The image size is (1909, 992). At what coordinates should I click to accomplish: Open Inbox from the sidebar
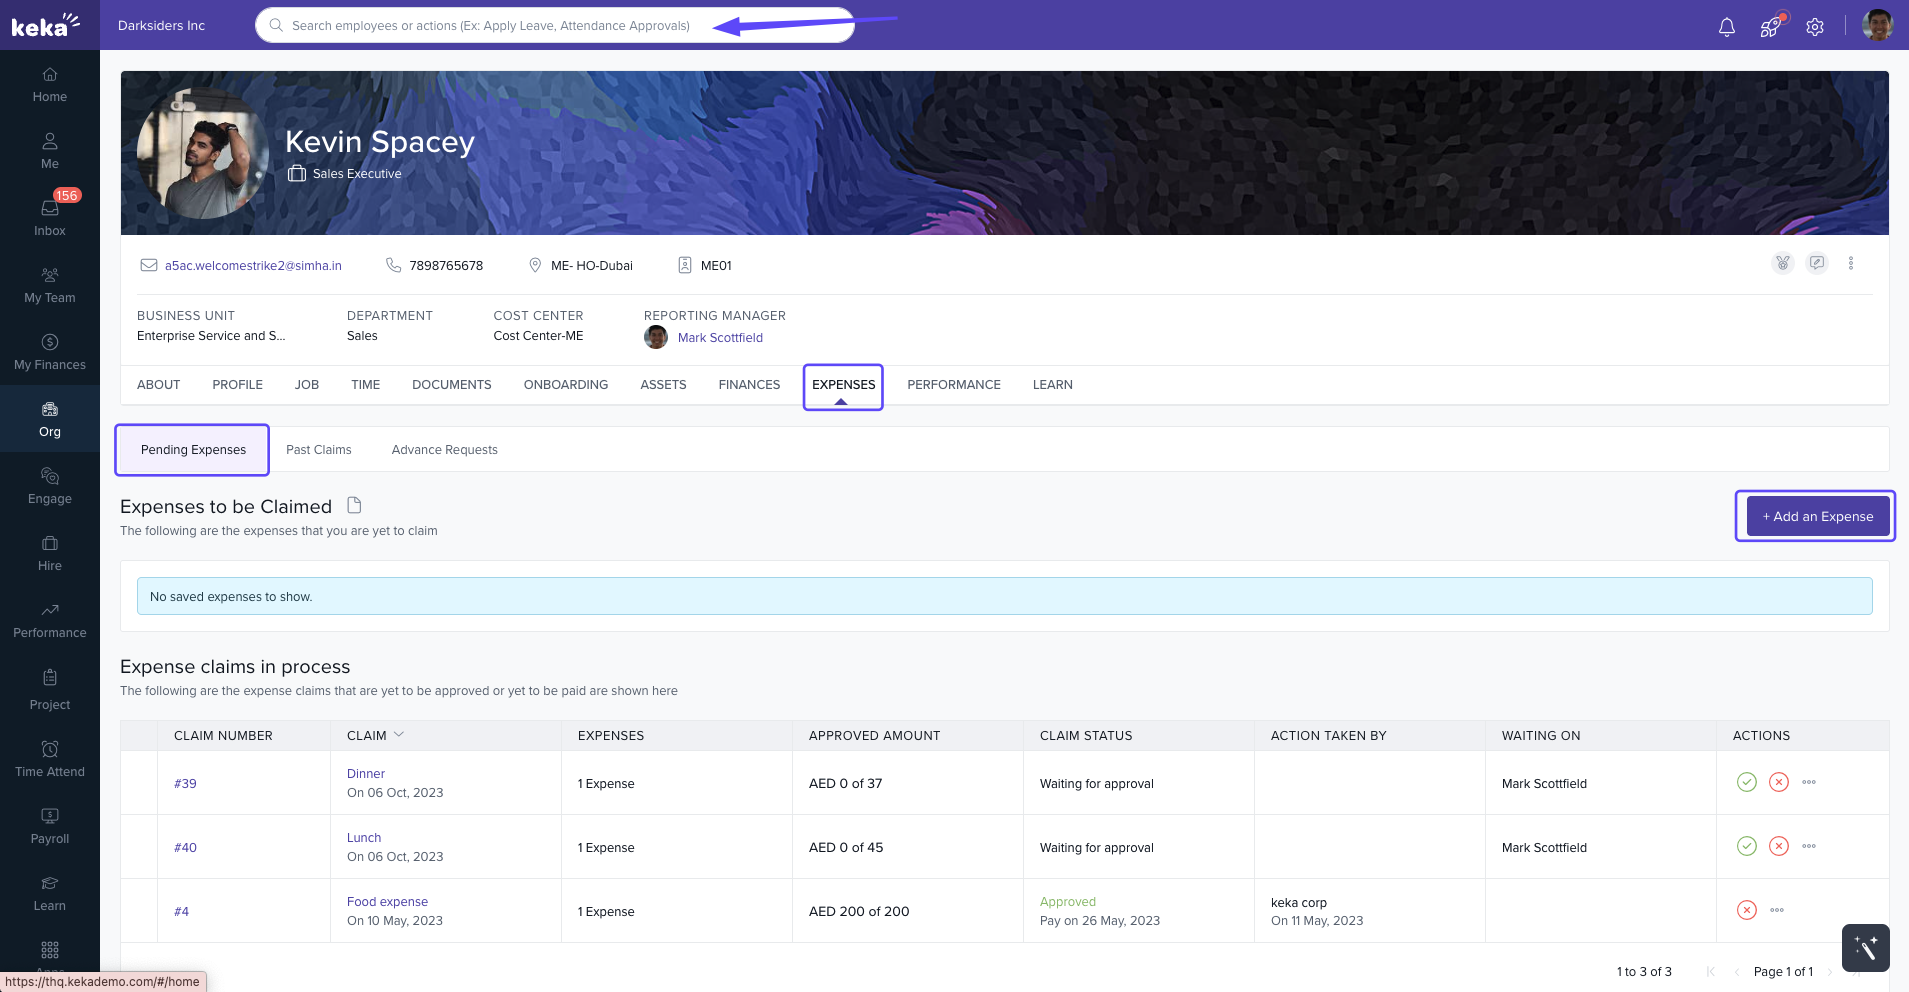(50, 216)
